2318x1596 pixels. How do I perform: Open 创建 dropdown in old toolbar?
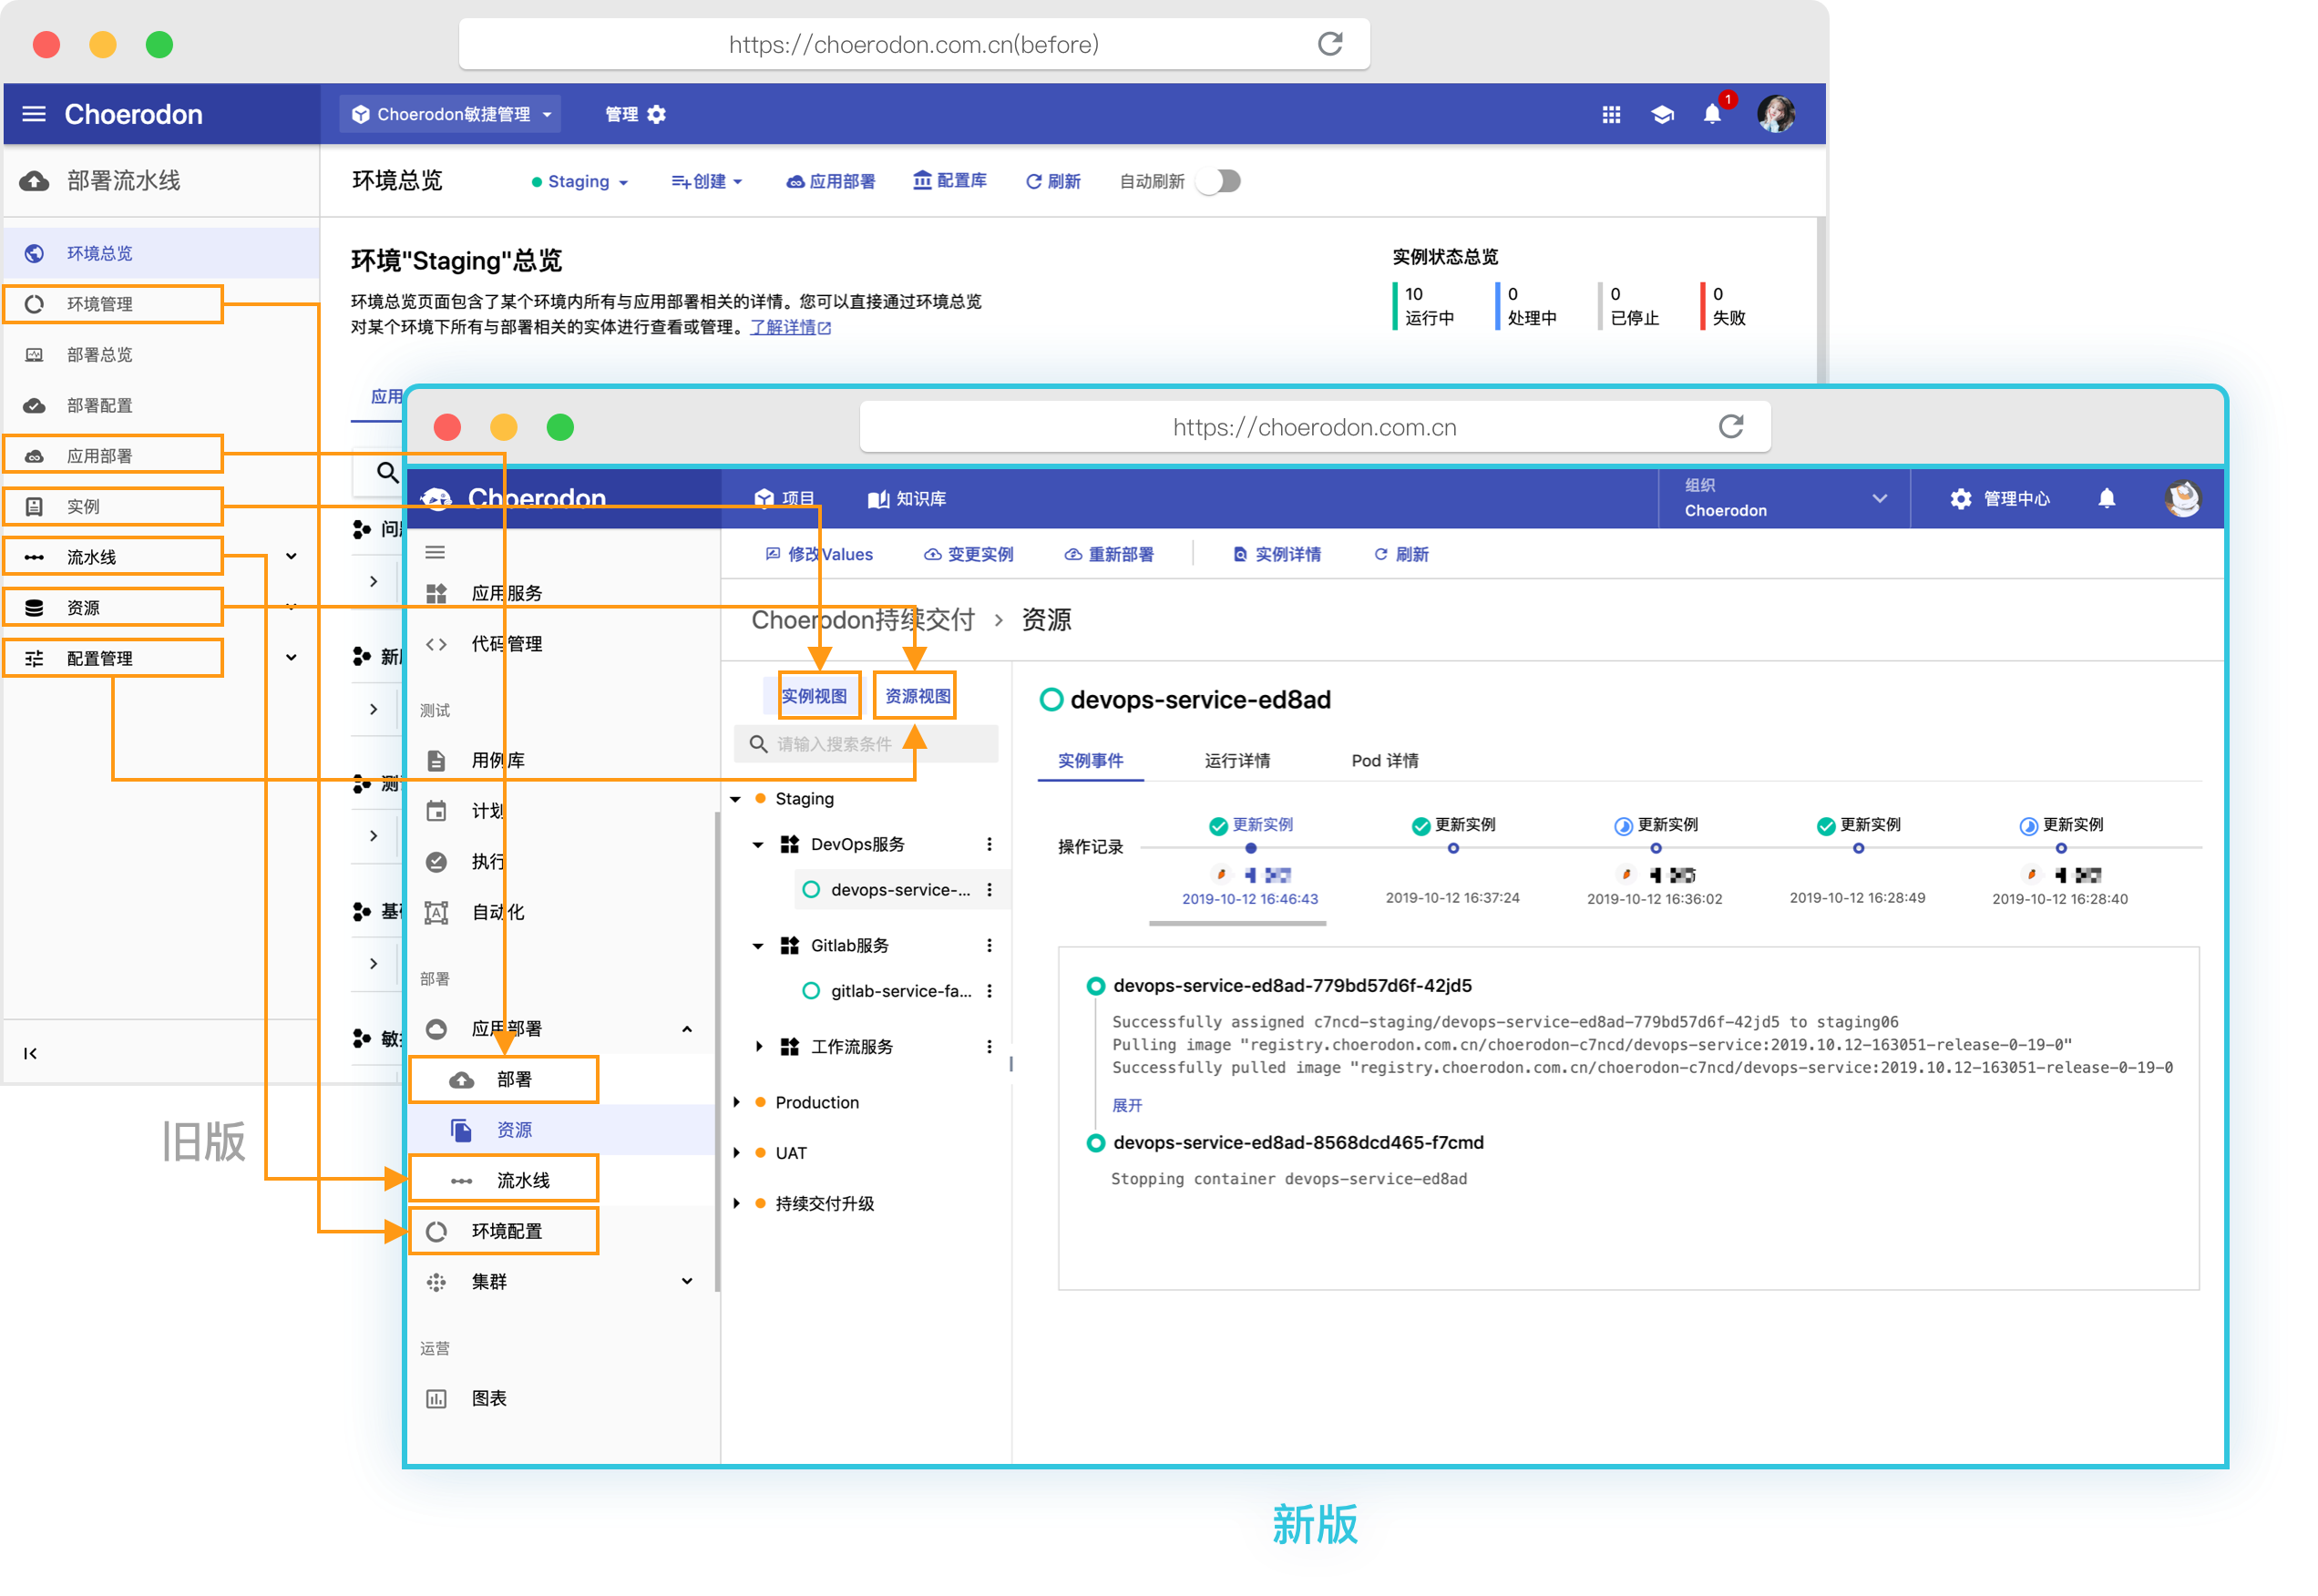[707, 181]
